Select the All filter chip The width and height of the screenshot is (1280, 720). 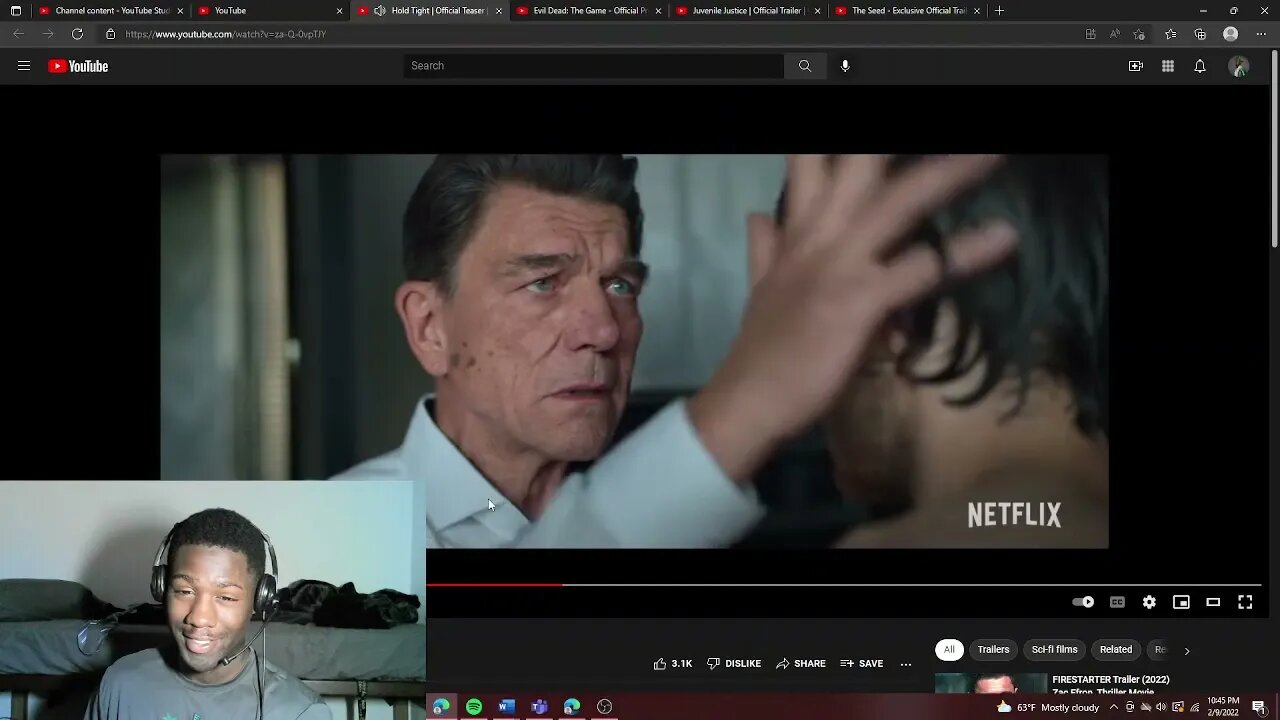coord(949,650)
